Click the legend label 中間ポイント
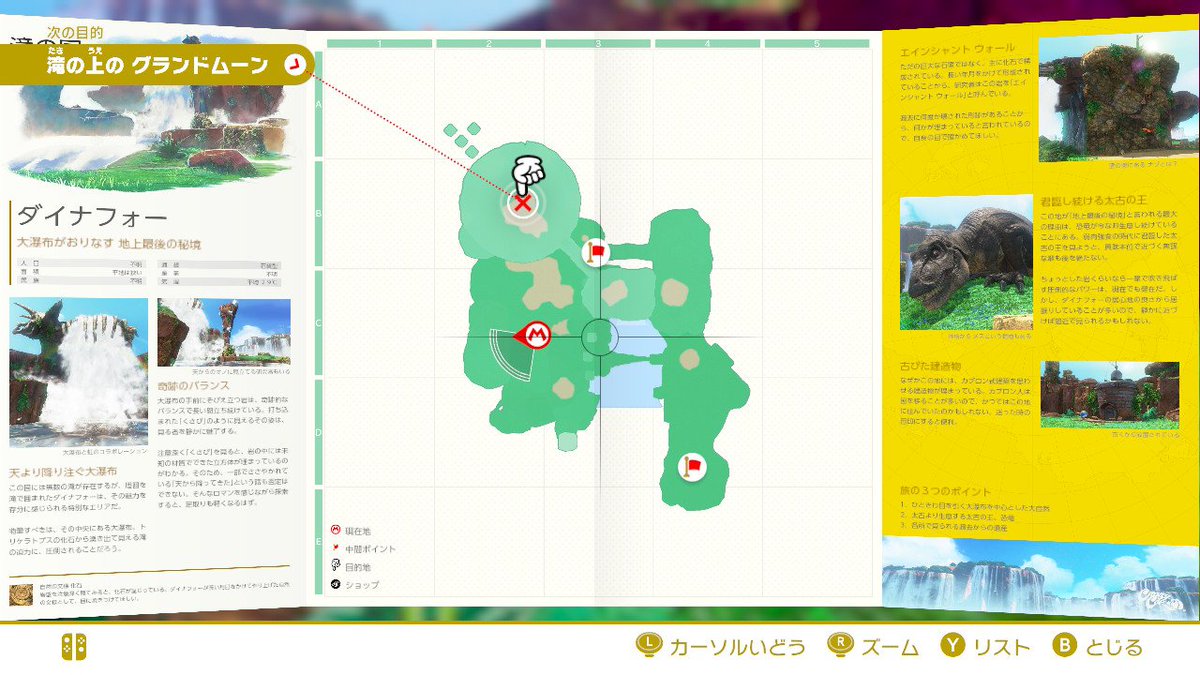The width and height of the screenshot is (1200, 675). (371, 549)
